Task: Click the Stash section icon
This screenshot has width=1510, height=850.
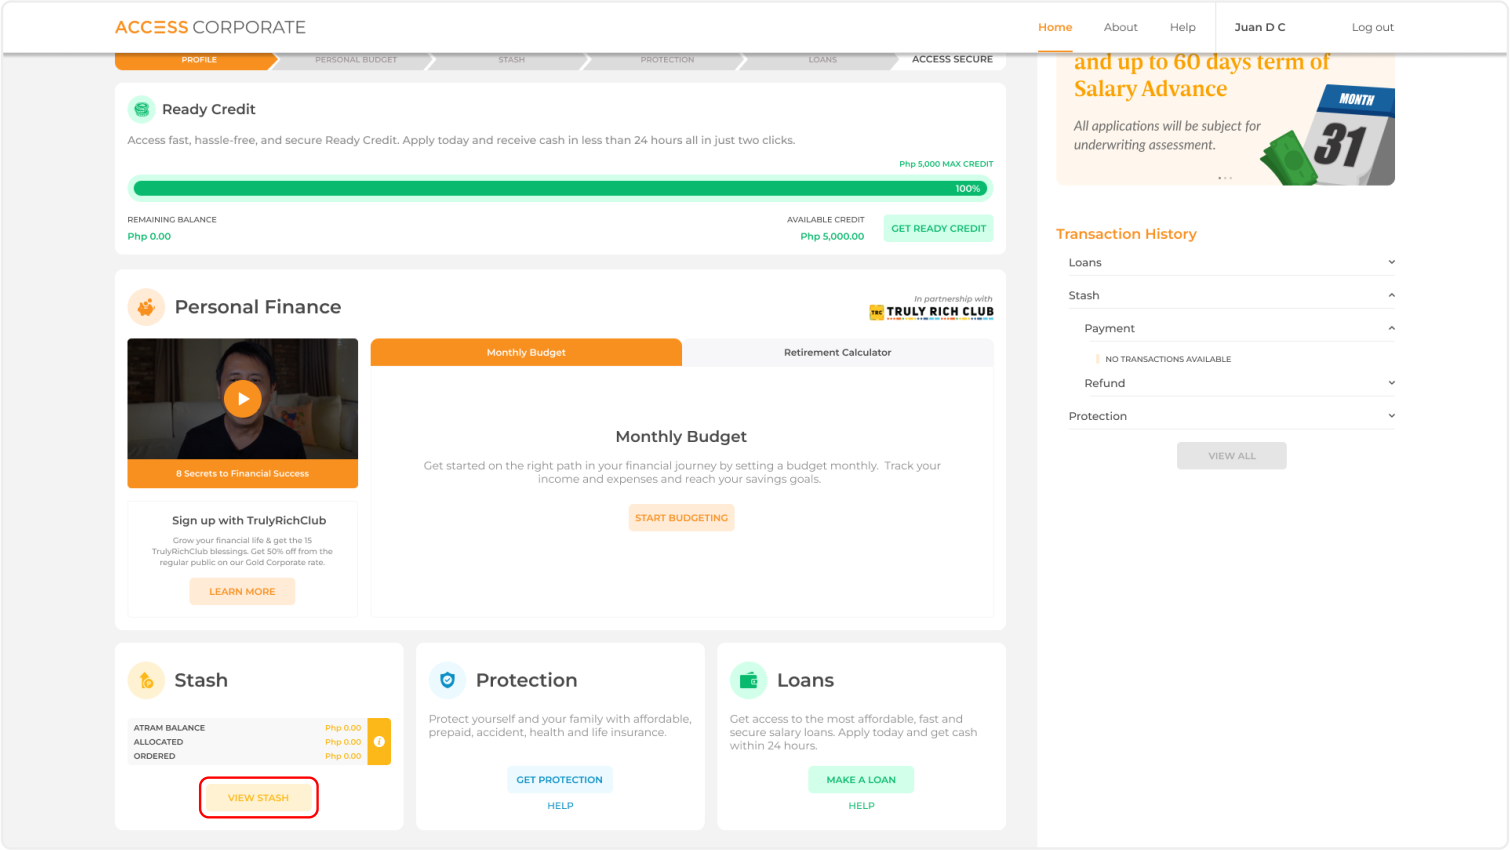Action: point(146,680)
